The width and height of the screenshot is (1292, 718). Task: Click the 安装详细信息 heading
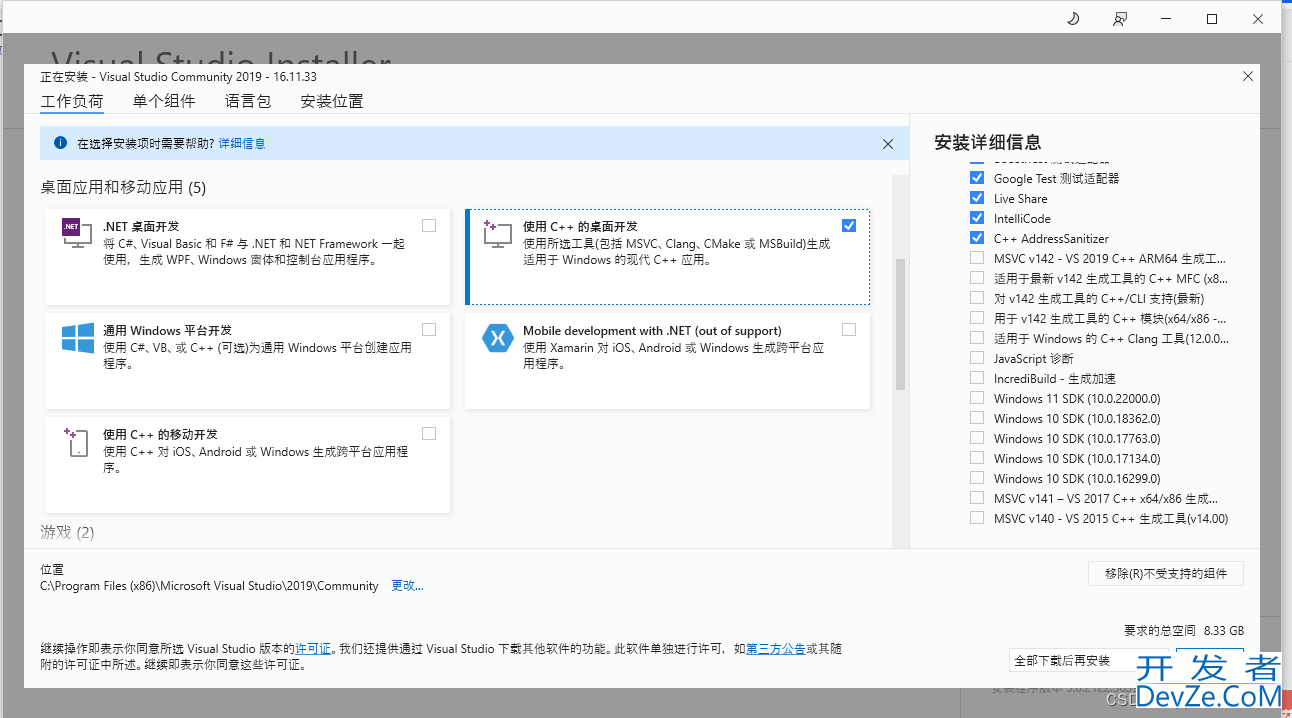(988, 142)
